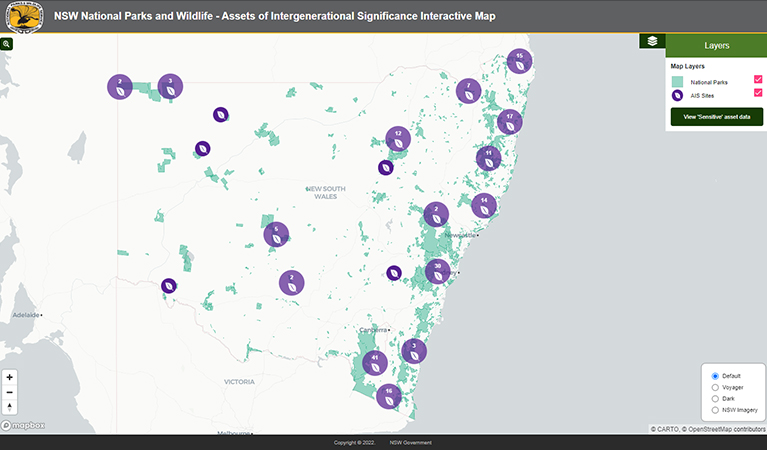The width and height of the screenshot is (767, 450).
Task: Open the 17-site AIS cluster marker
Action: [x=510, y=122]
